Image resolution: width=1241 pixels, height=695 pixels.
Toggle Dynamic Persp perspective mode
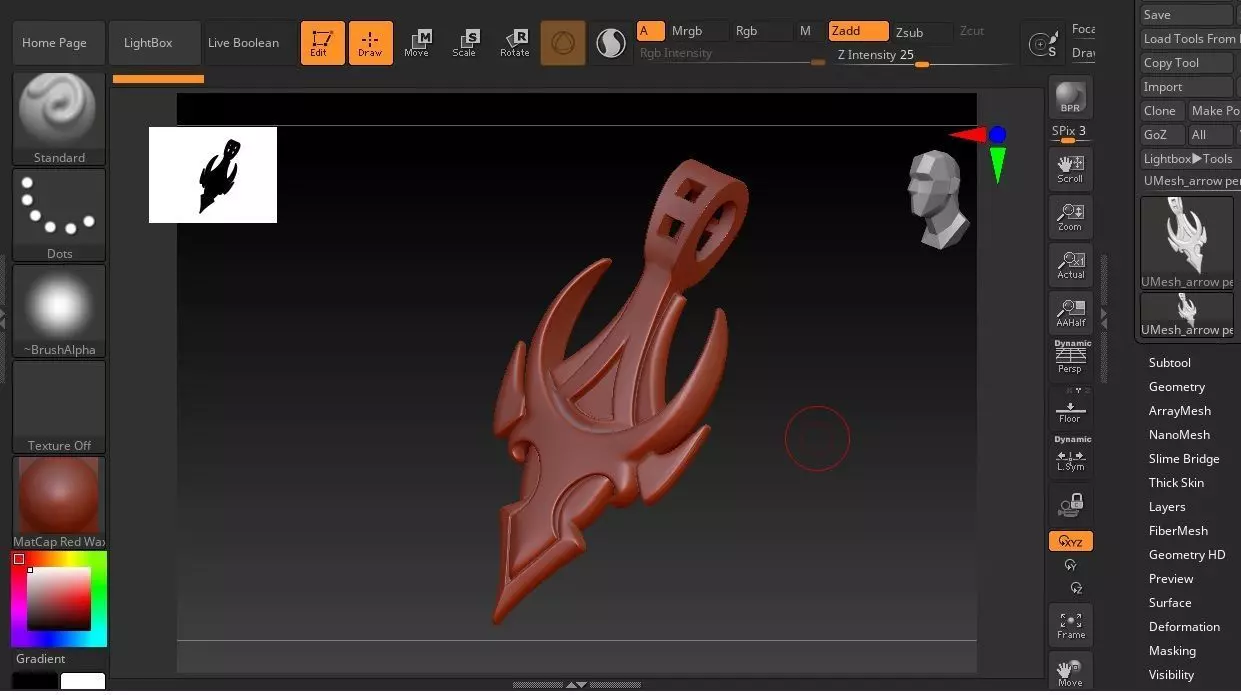[x=1070, y=357]
